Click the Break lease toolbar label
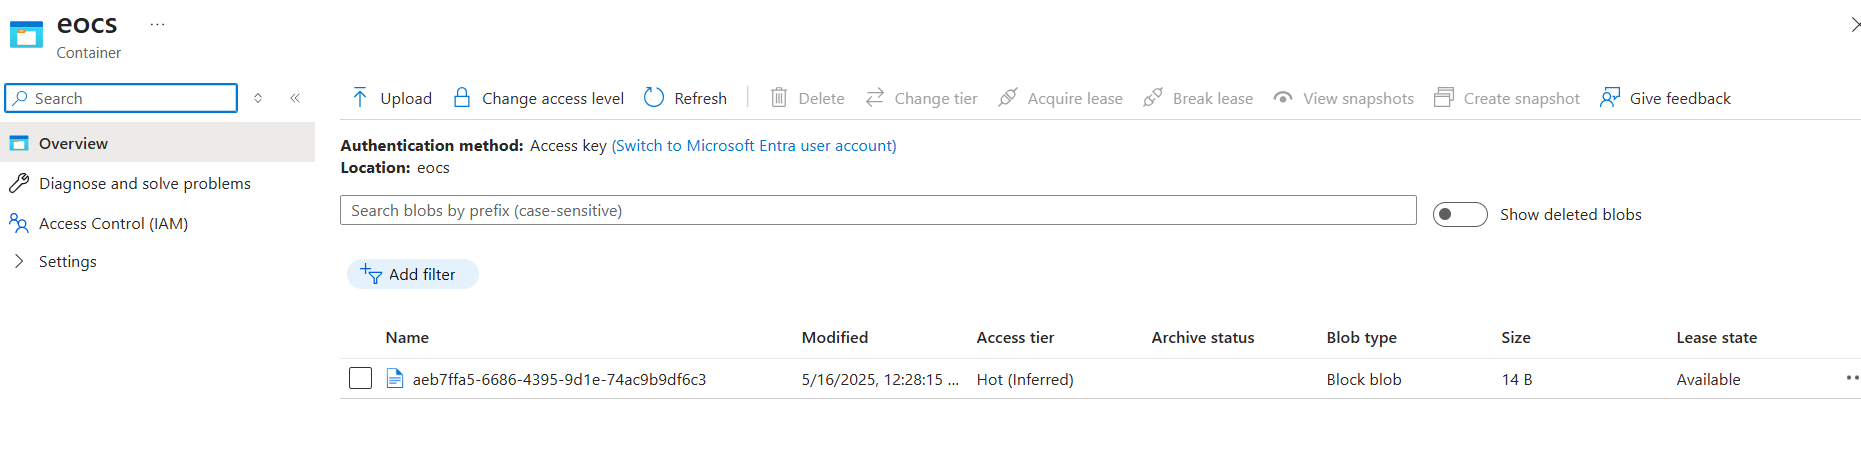1861x449 pixels. pyautogui.click(x=1213, y=98)
